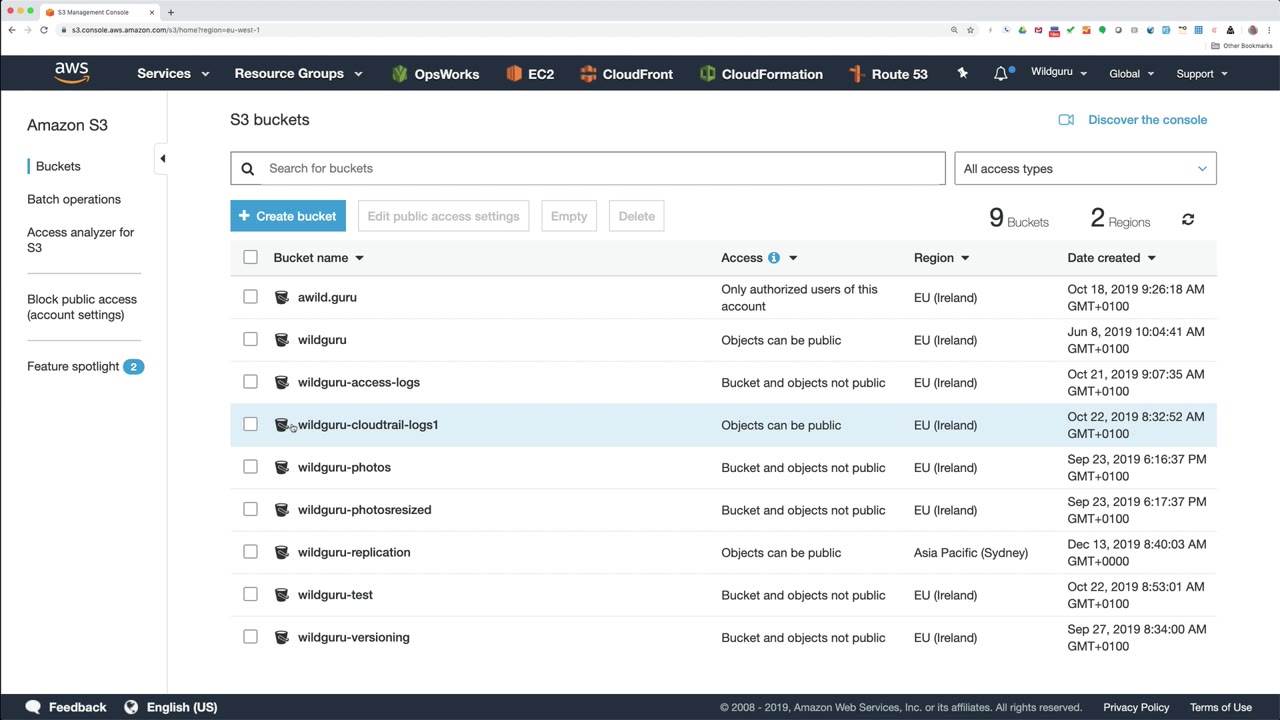Click the AWS logo home icon
The width and height of the screenshot is (1280, 720).
point(72,73)
